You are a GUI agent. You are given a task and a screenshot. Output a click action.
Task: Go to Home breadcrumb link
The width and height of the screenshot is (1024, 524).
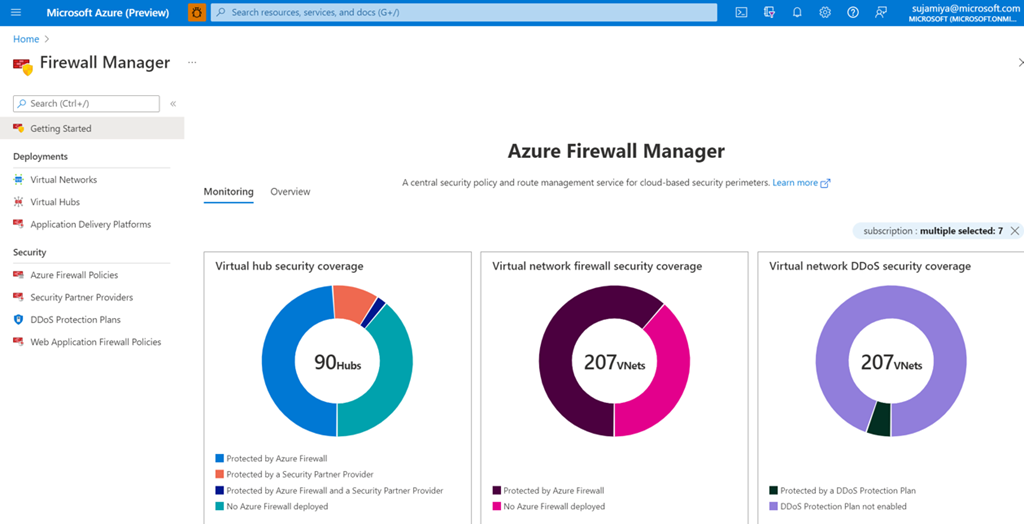(x=26, y=39)
